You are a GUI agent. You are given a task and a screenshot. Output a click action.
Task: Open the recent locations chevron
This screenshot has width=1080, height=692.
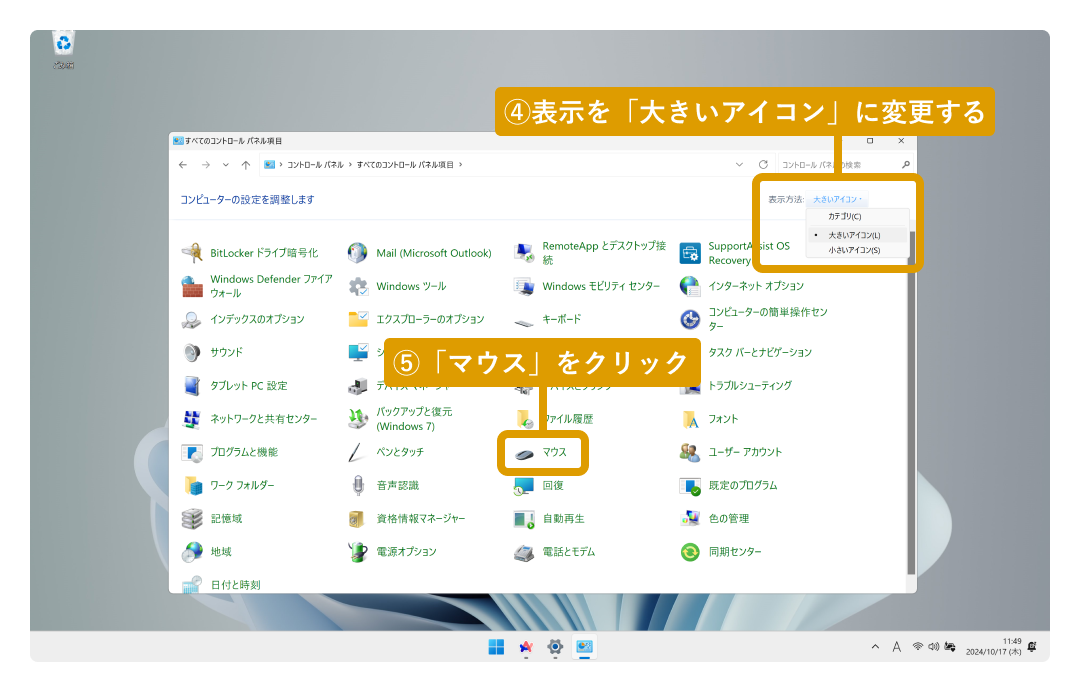(x=226, y=165)
